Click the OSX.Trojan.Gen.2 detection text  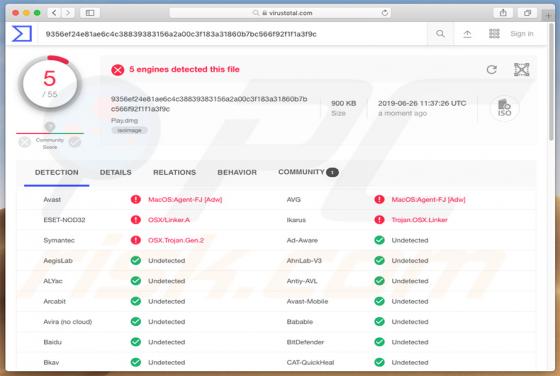[x=176, y=240]
